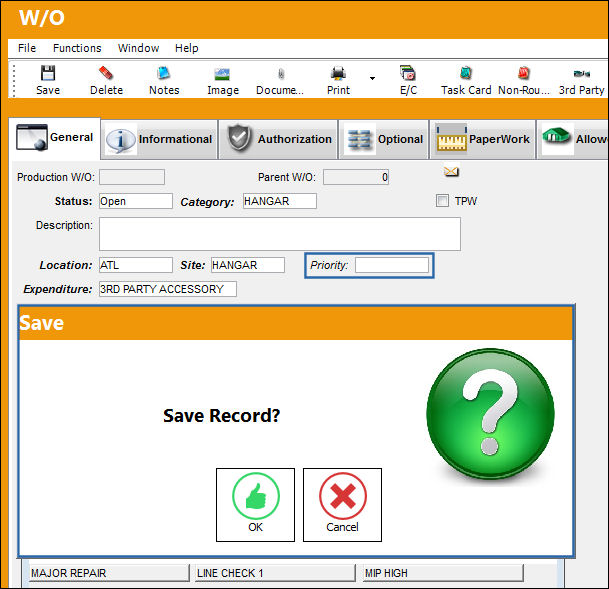Click the Save floppy disk toolbar icon
609x589 pixels.
pos(48,73)
